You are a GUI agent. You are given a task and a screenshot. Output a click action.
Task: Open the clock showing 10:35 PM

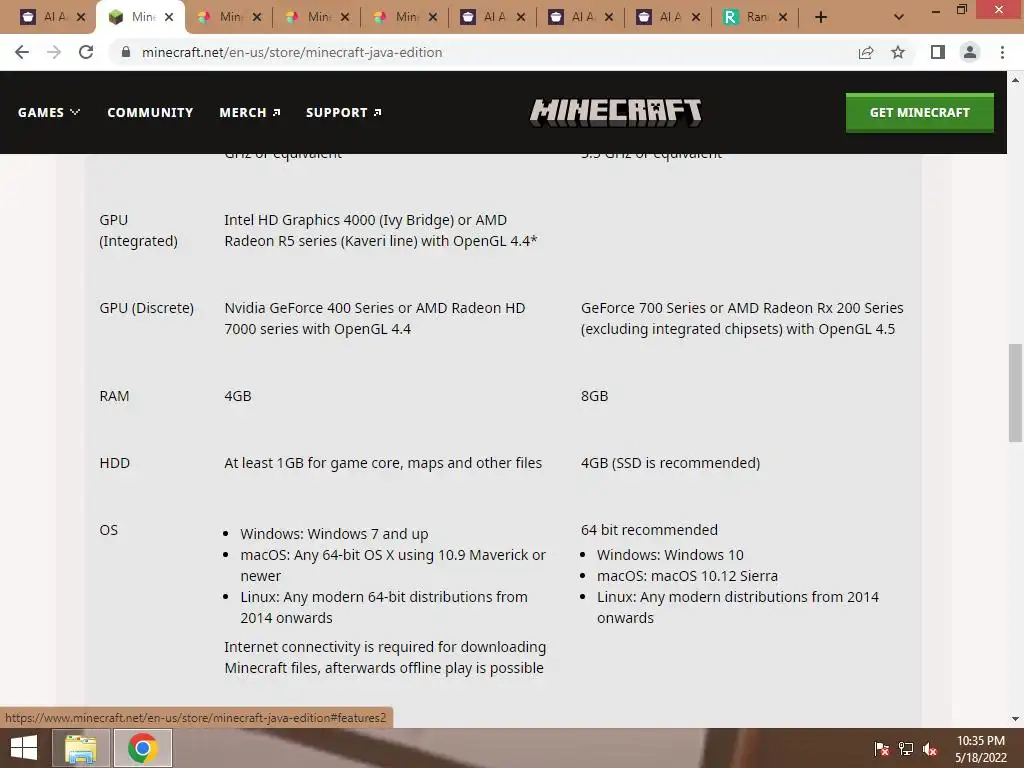(x=981, y=748)
